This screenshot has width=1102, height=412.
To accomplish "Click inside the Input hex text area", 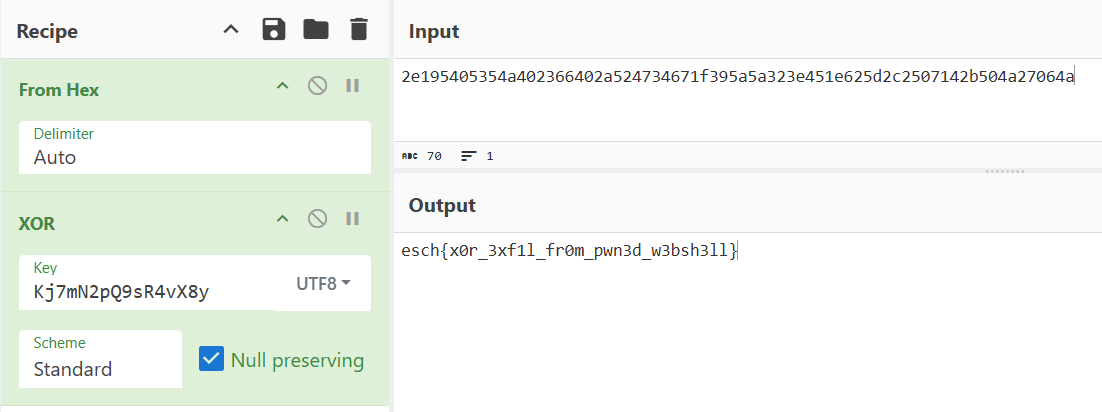I will coord(748,100).
